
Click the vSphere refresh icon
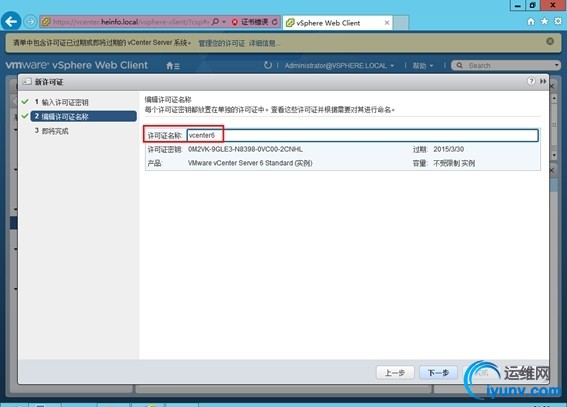coord(268,65)
